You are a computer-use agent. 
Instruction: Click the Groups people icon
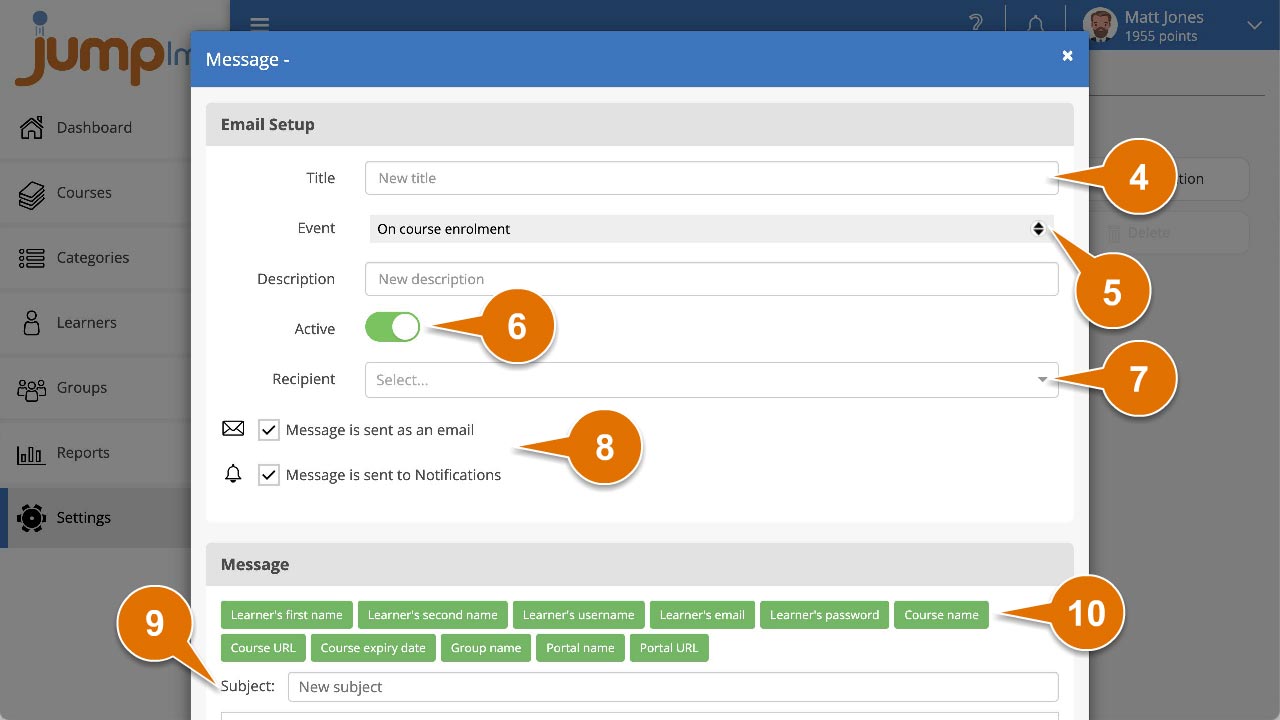click(32, 388)
